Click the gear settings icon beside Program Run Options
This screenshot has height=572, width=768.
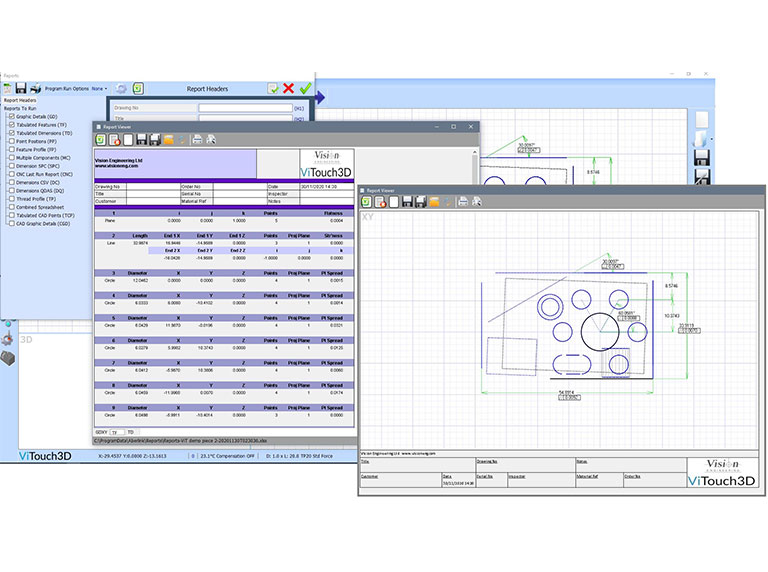(121, 89)
